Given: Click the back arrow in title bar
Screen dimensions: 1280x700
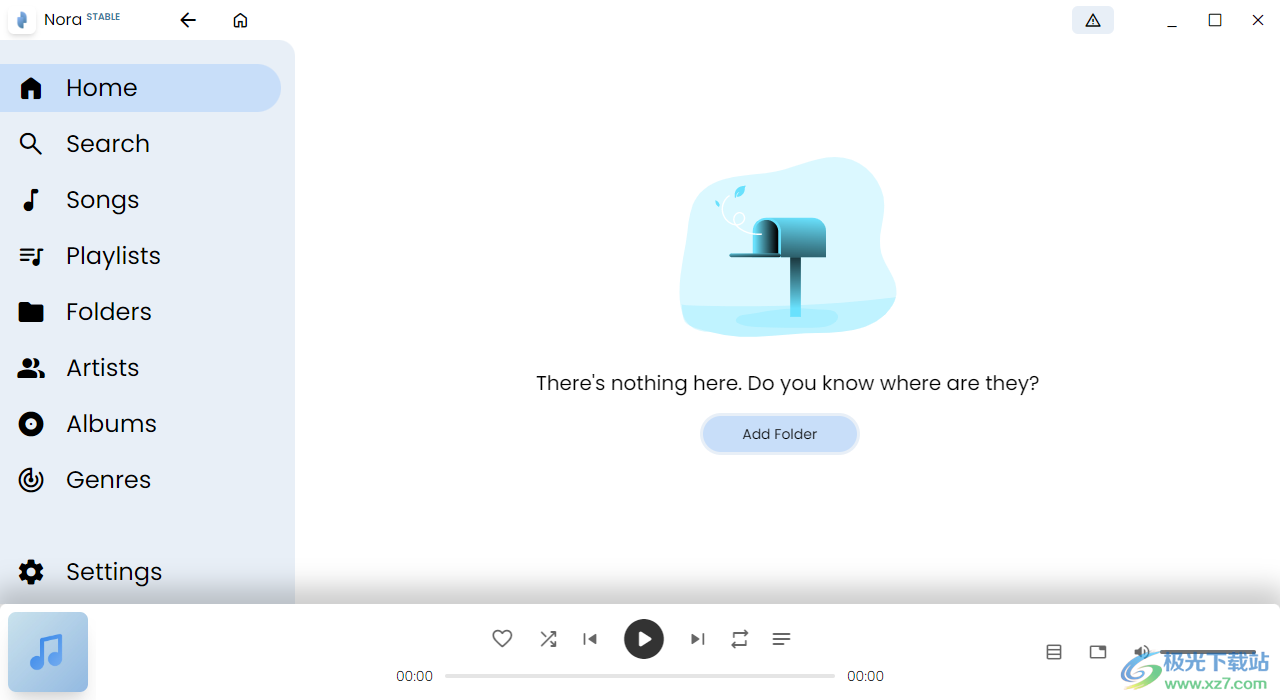Looking at the screenshot, I should point(188,20).
